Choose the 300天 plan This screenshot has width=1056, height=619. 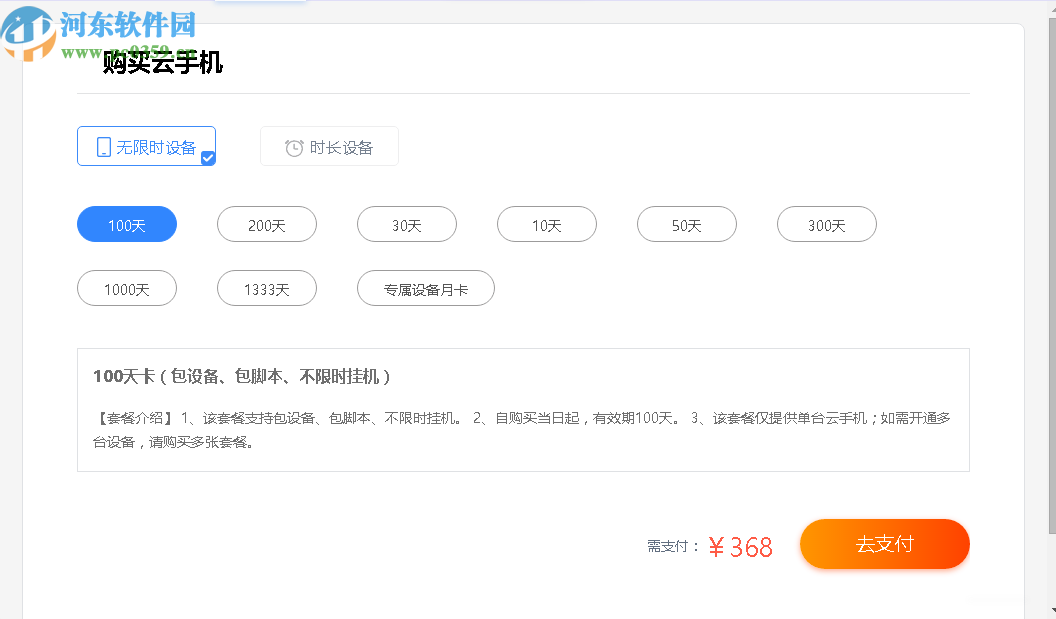(x=826, y=224)
